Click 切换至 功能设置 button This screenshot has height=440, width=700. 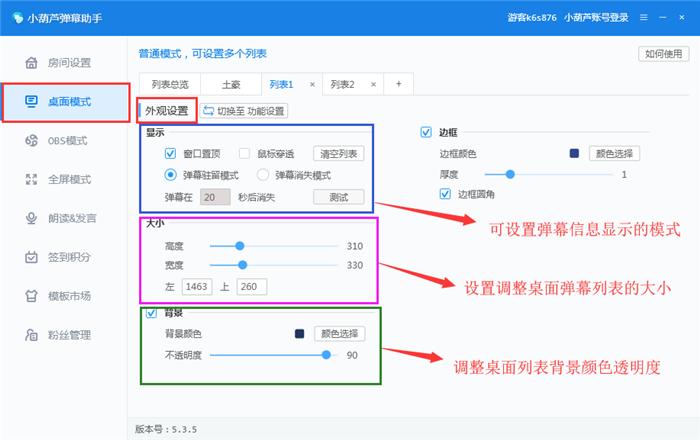(x=244, y=110)
